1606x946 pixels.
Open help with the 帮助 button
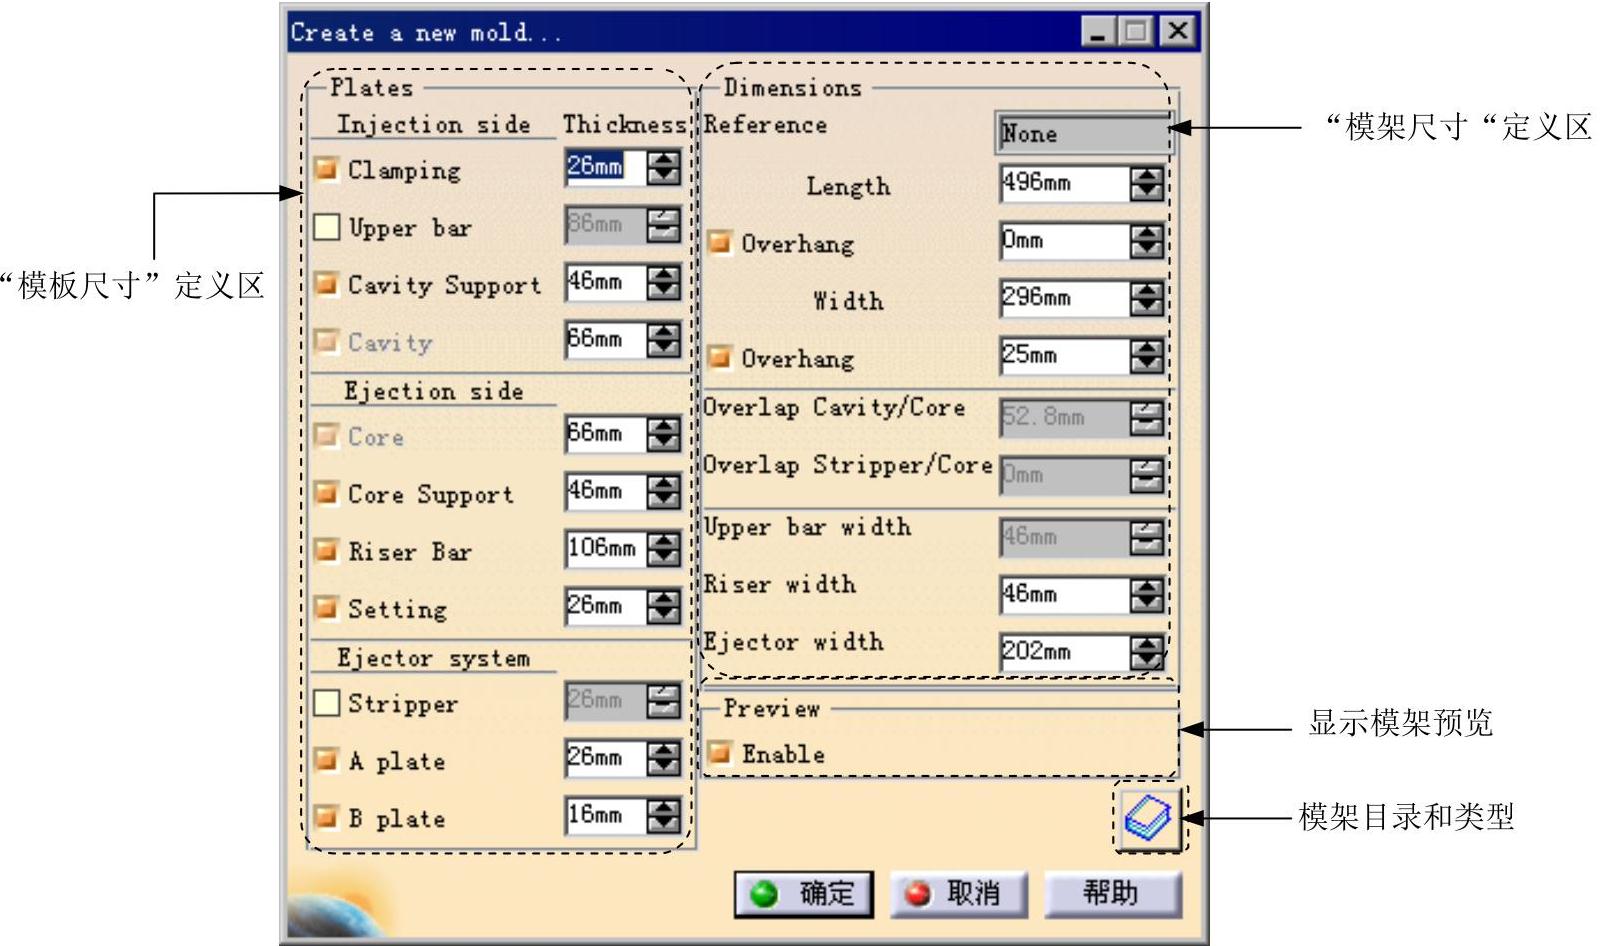click(x=1113, y=893)
